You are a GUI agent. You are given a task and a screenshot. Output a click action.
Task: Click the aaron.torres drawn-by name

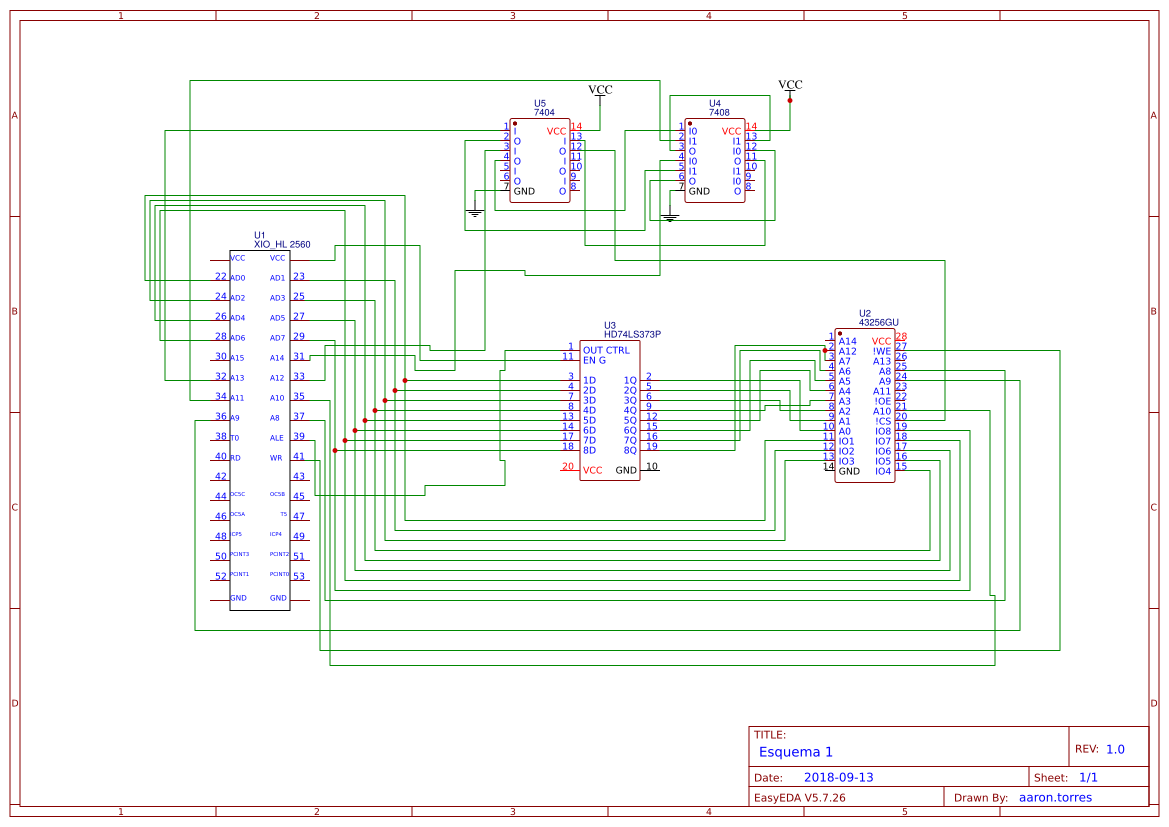point(1058,797)
